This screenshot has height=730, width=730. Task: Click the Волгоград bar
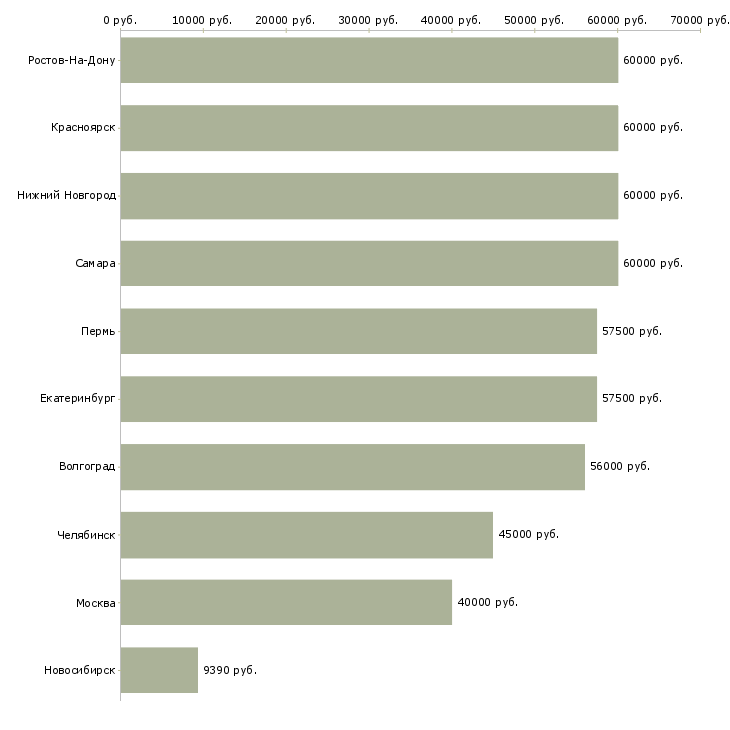352,466
